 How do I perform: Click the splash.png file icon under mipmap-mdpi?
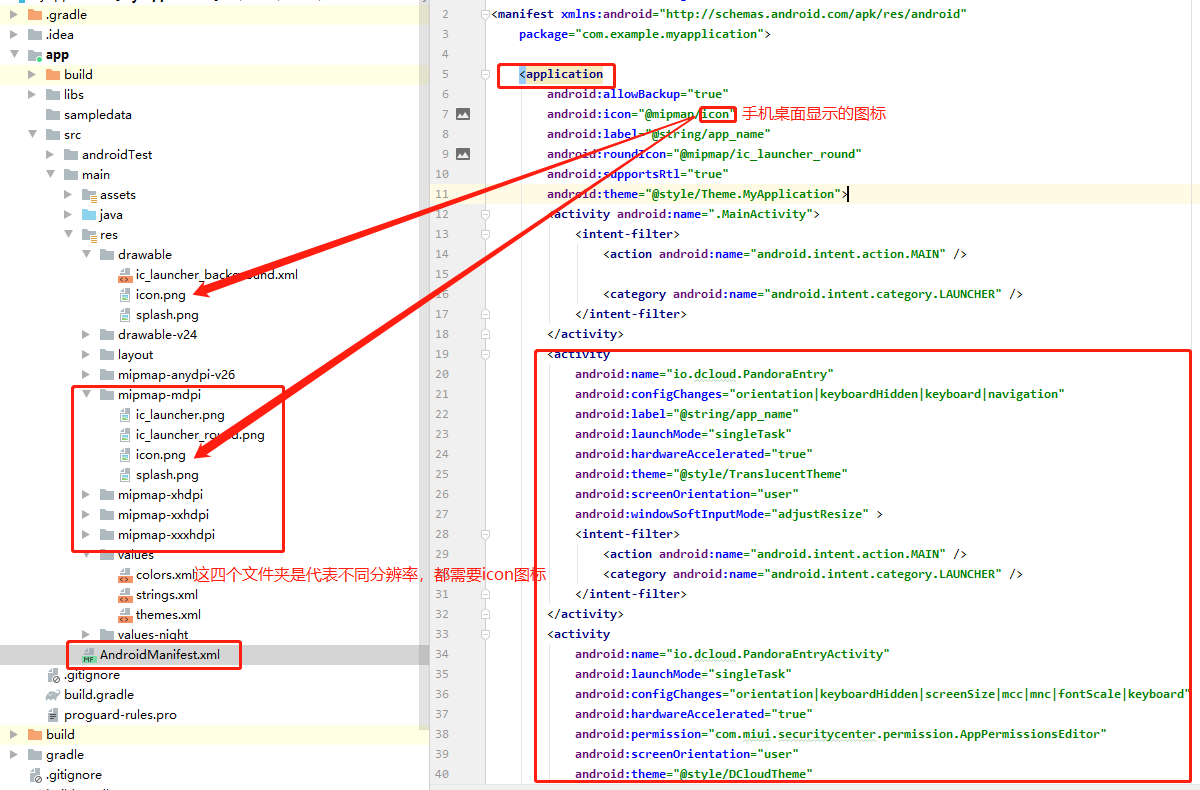click(x=125, y=475)
